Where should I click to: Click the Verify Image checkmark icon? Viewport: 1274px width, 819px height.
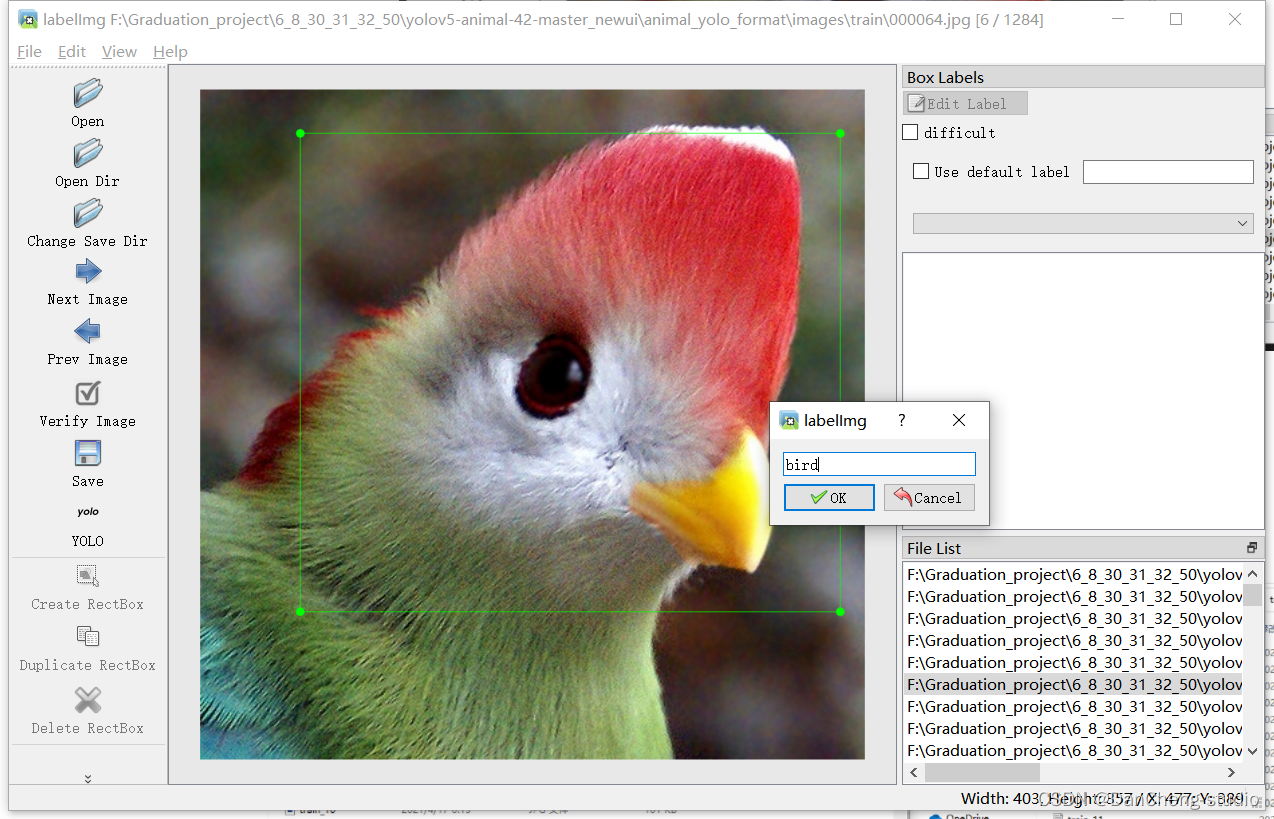click(88, 393)
